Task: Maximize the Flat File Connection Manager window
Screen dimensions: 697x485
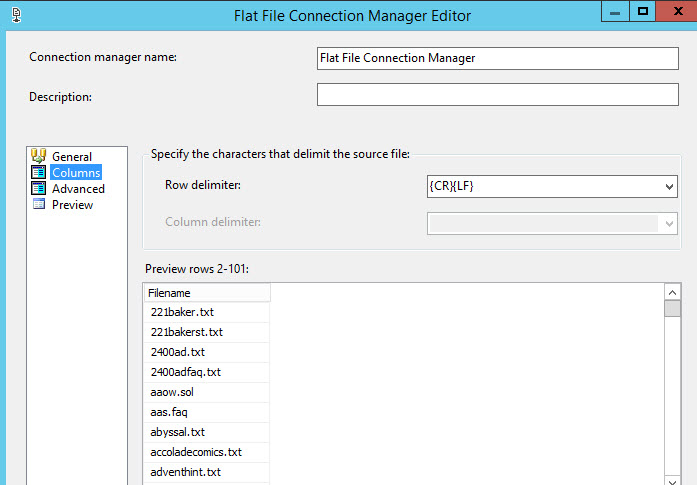Action: (643, 11)
